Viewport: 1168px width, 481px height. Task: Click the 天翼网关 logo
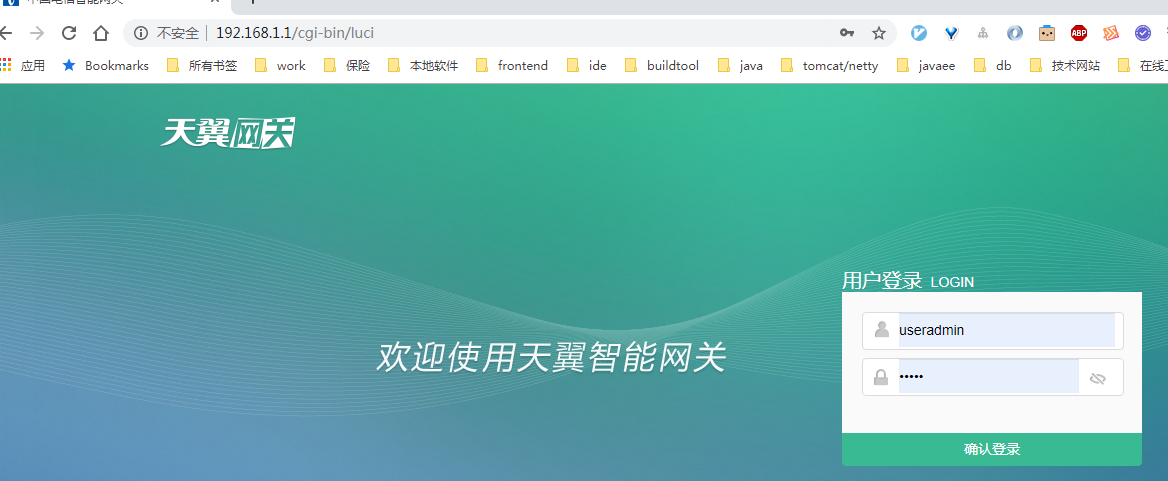(x=228, y=133)
